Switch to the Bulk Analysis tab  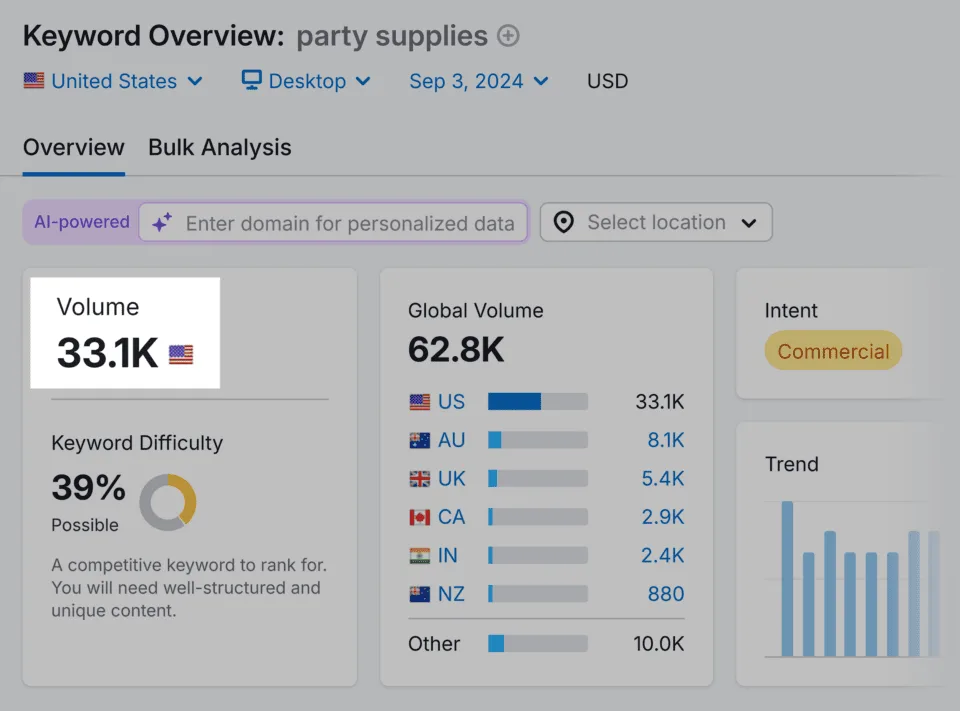click(220, 148)
